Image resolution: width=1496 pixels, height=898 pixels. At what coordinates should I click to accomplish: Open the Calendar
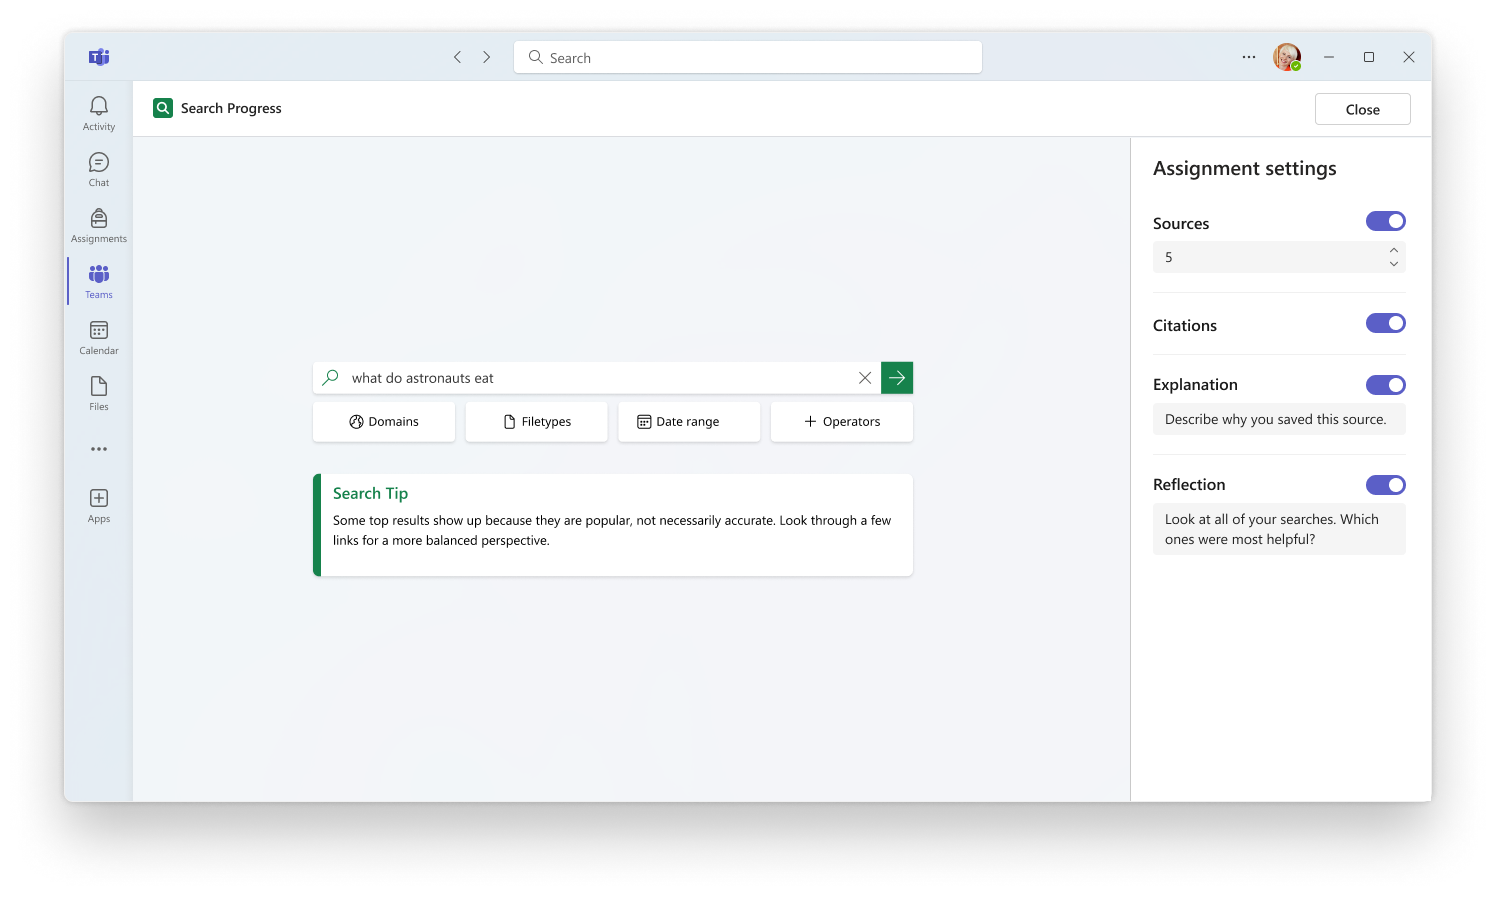(x=98, y=336)
